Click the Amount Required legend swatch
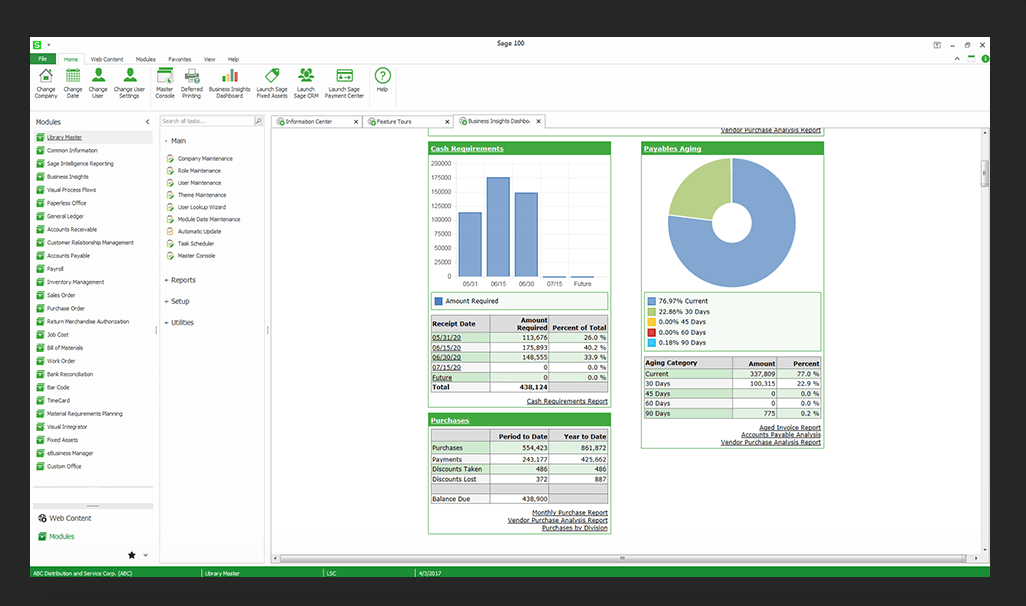The image size is (1026, 606). pos(438,301)
